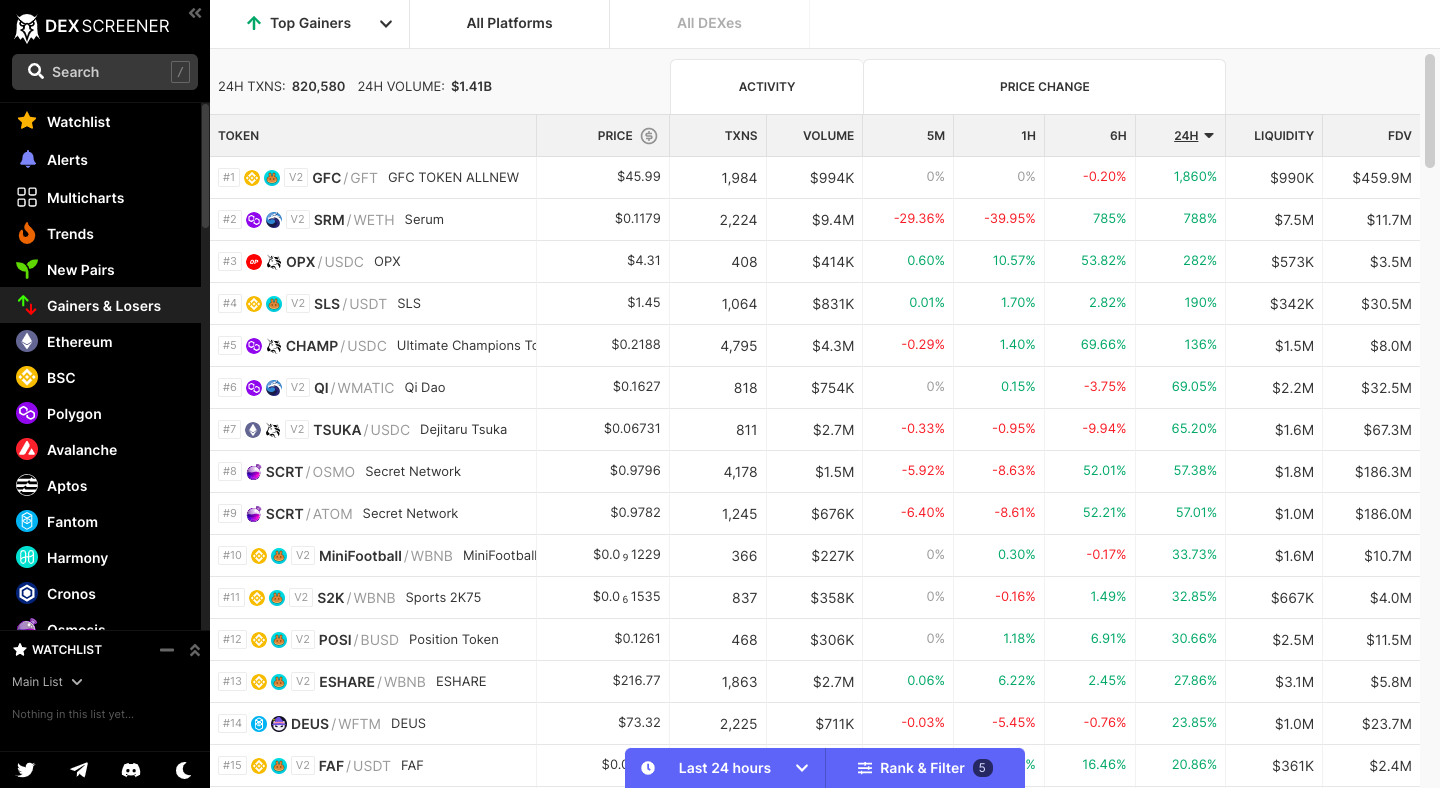Switch to the Avalanche chain
The height and width of the screenshot is (788, 1440).
tap(100, 450)
